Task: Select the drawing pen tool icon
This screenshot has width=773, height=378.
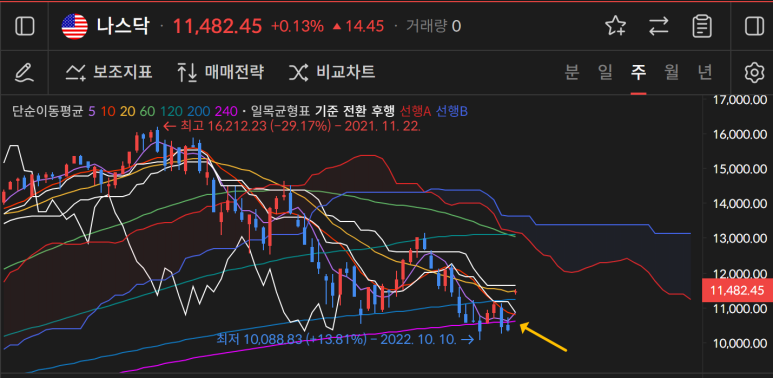Action: pyautogui.click(x=25, y=72)
